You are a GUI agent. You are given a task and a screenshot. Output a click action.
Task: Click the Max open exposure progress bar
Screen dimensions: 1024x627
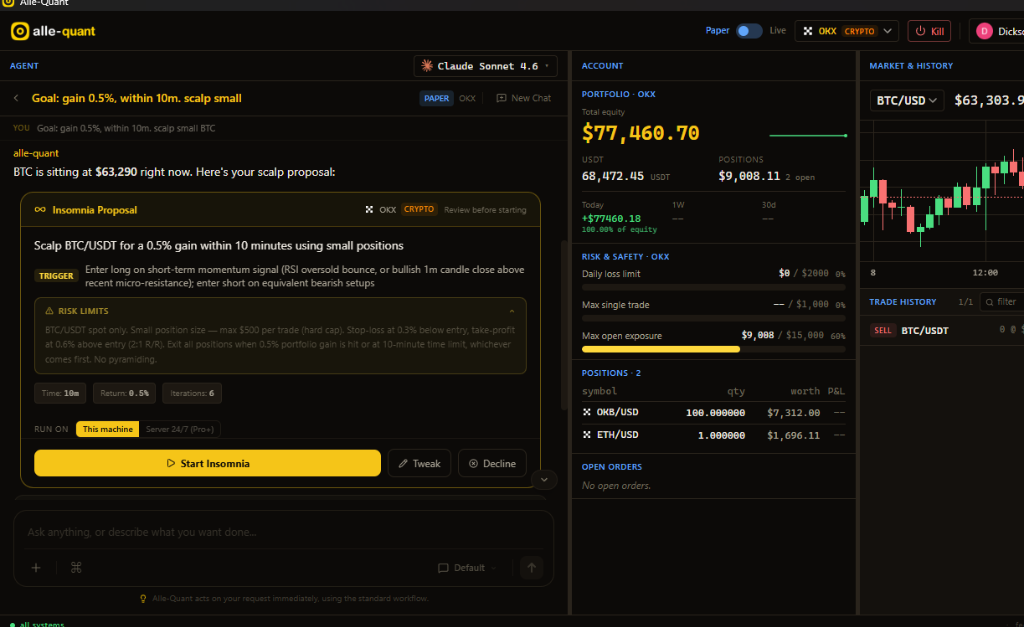click(713, 349)
